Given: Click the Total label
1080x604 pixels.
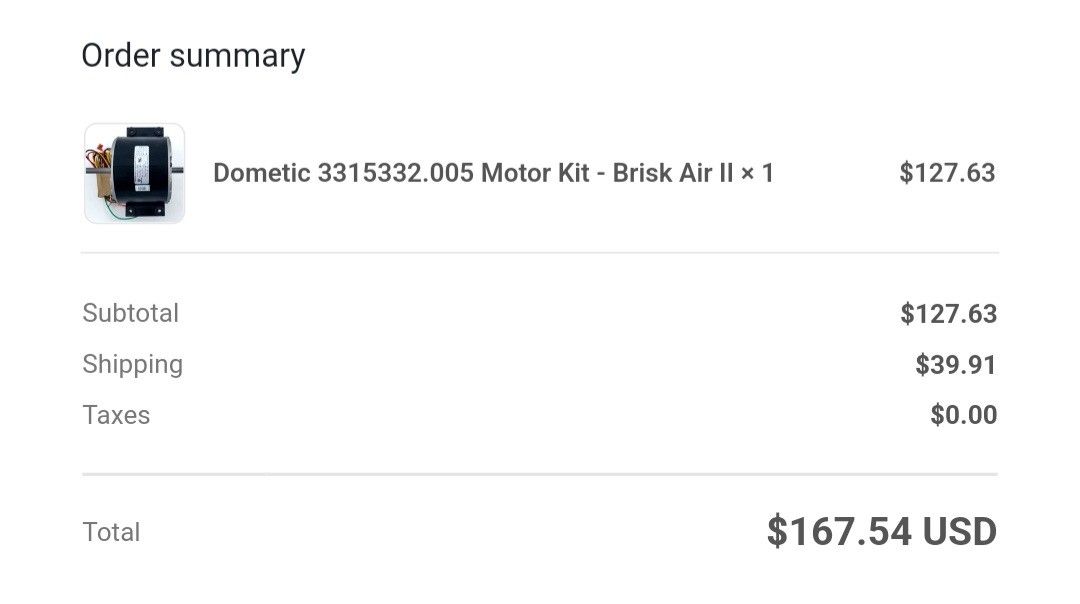Looking at the screenshot, I should (x=111, y=532).
